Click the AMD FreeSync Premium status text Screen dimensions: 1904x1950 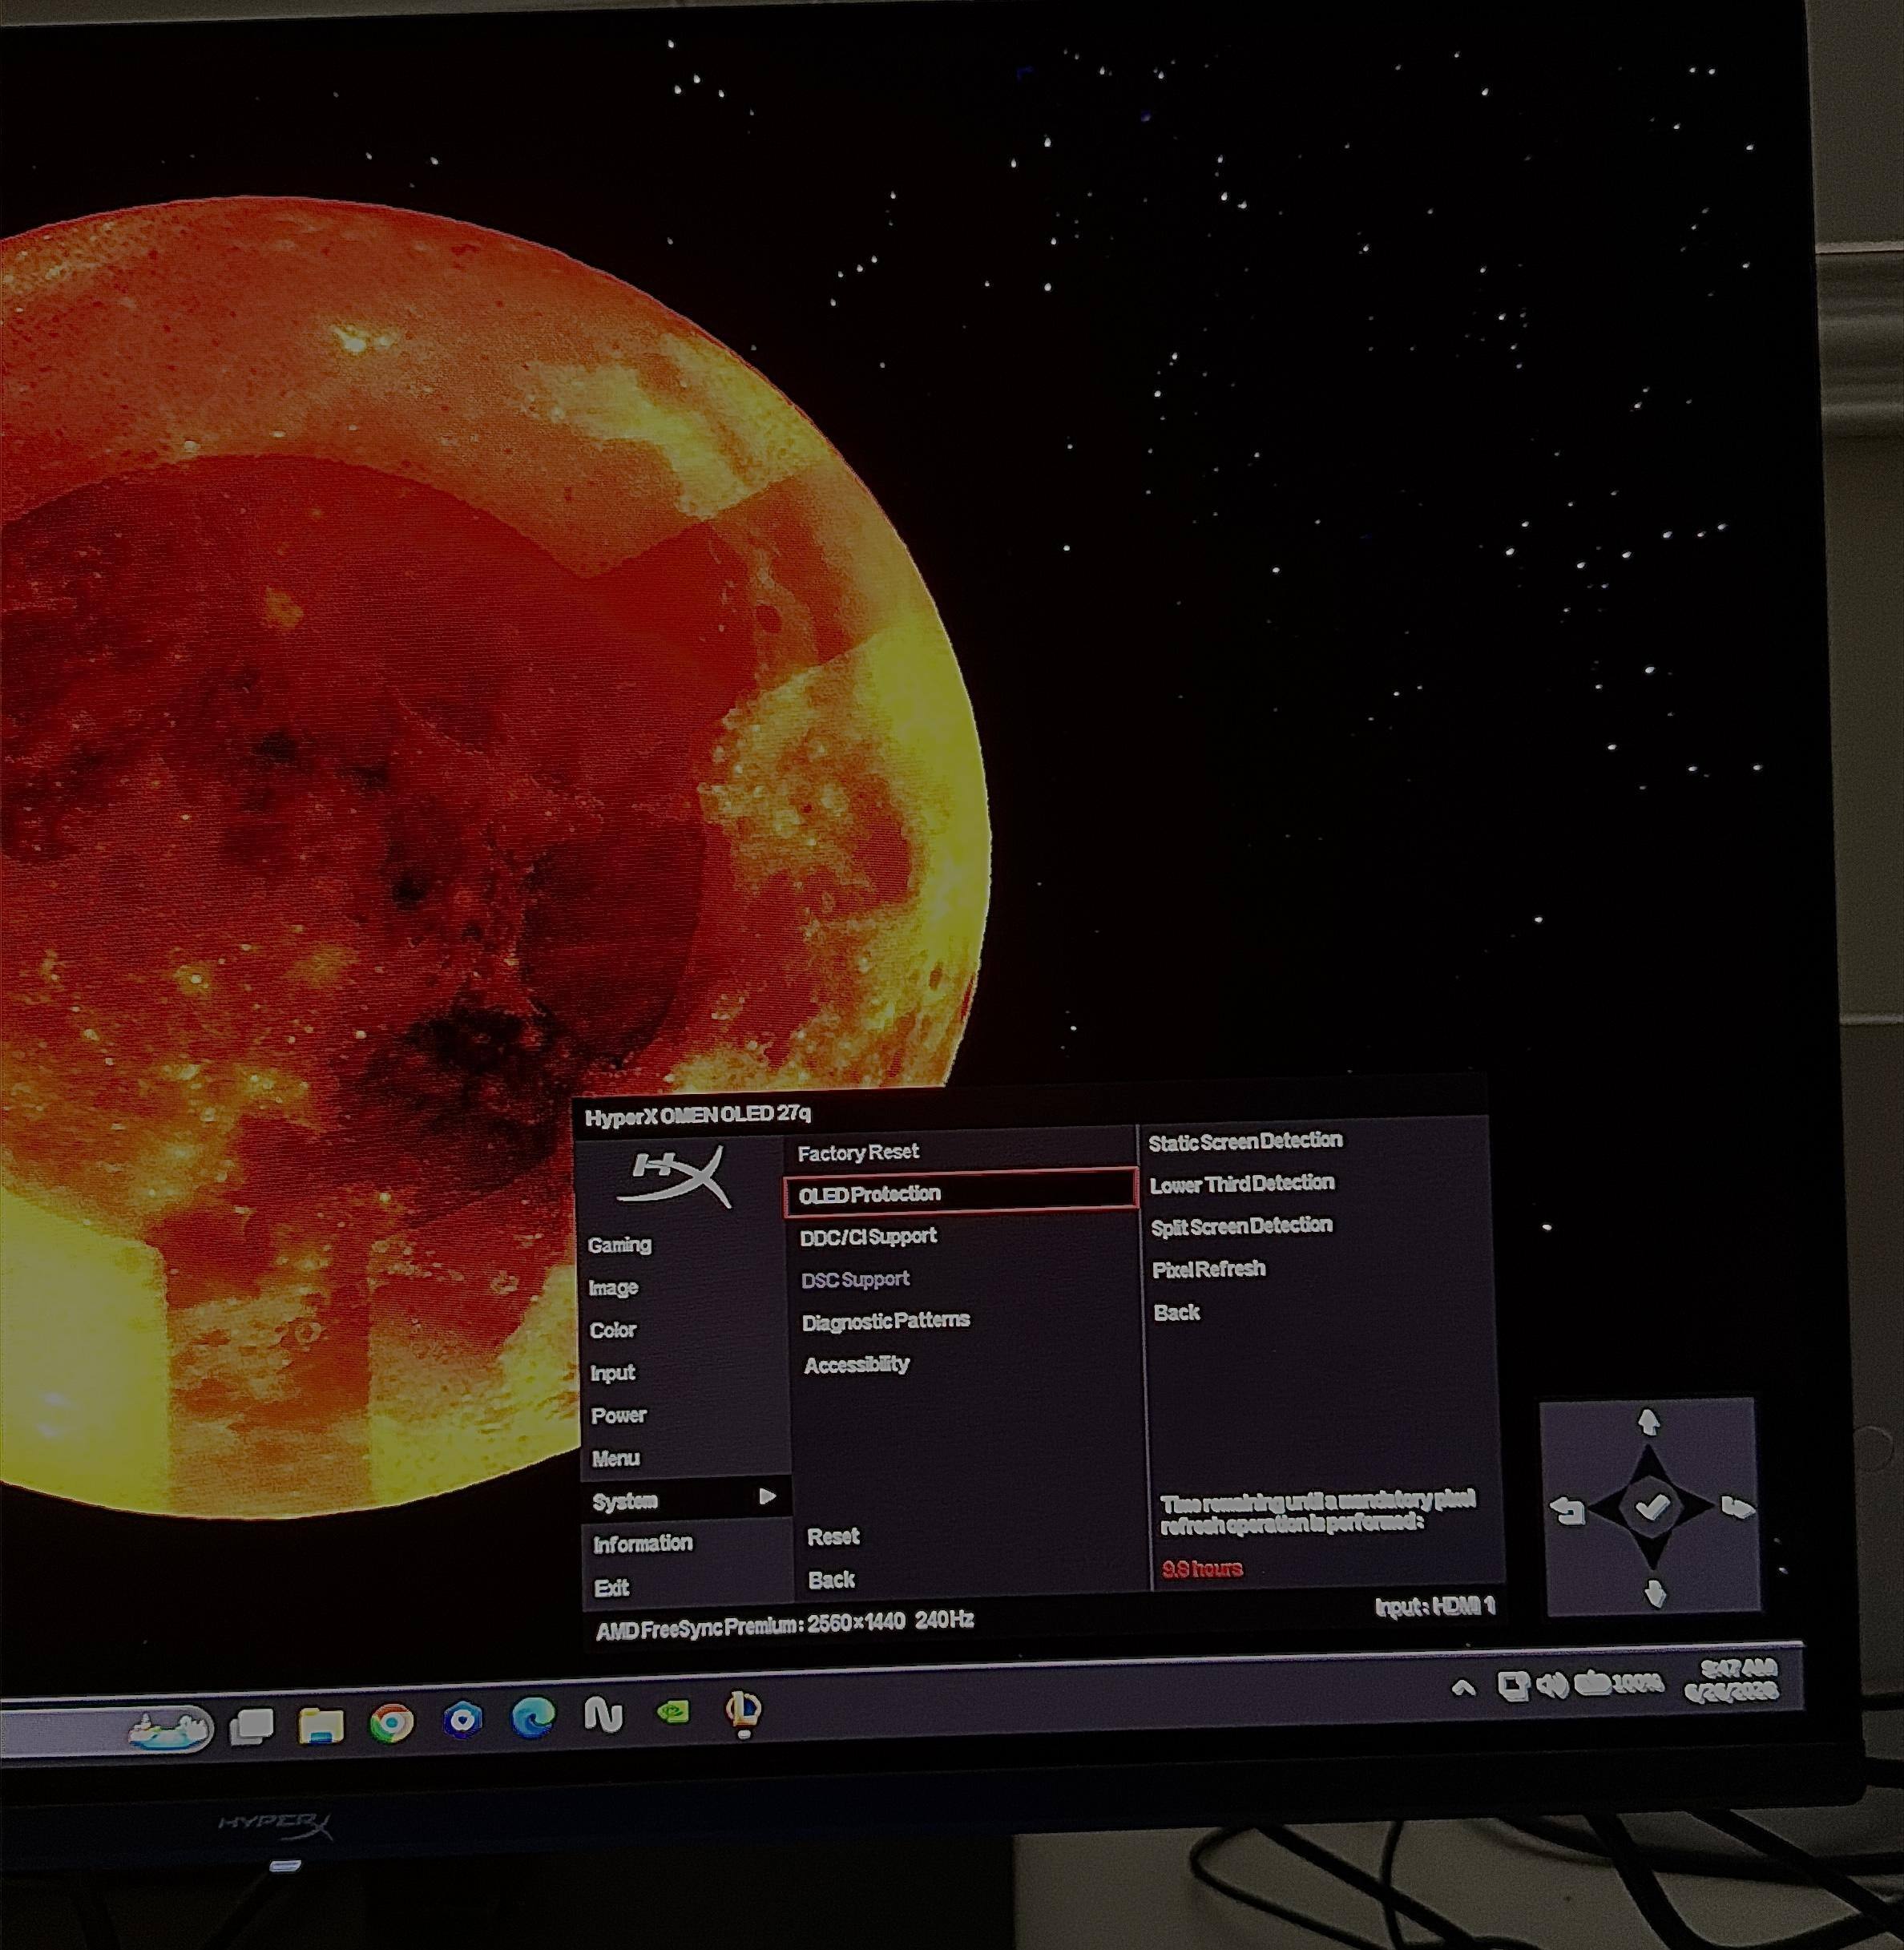[x=785, y=1624]
